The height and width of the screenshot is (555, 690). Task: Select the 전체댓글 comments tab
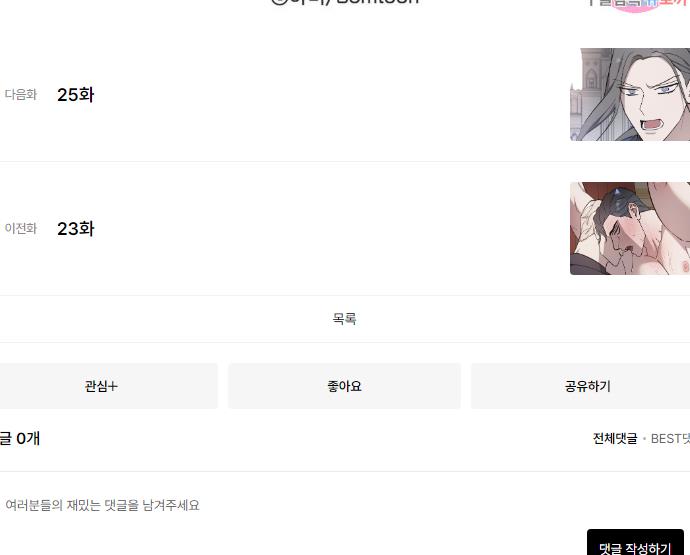(615, 438)
